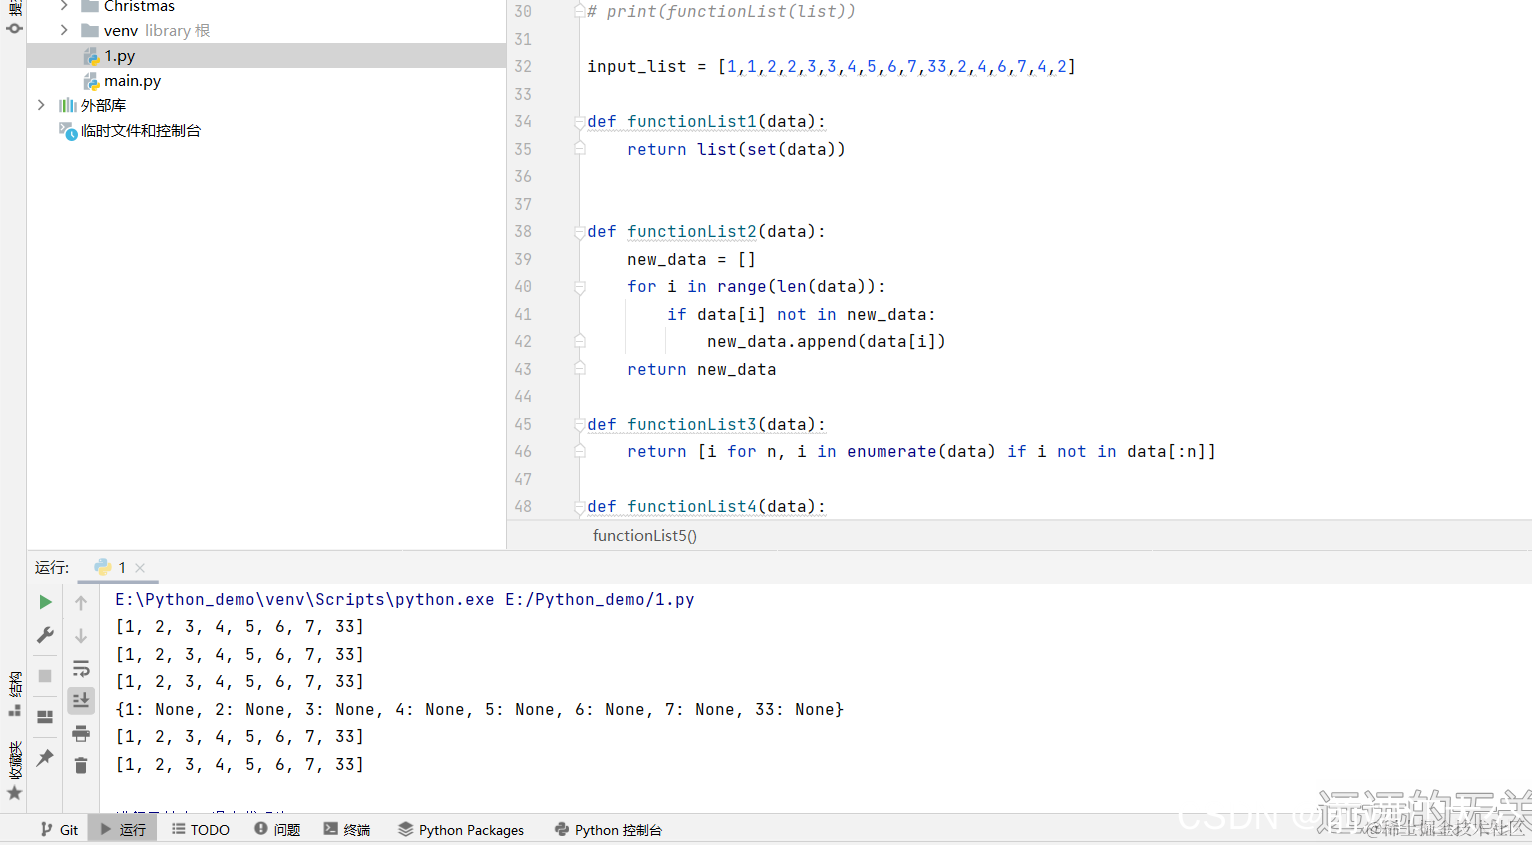Close the run tab 1
Image resolution: width=1532 pixels, height=845 pixels.
pyautogui.click(x=140, y=568)
